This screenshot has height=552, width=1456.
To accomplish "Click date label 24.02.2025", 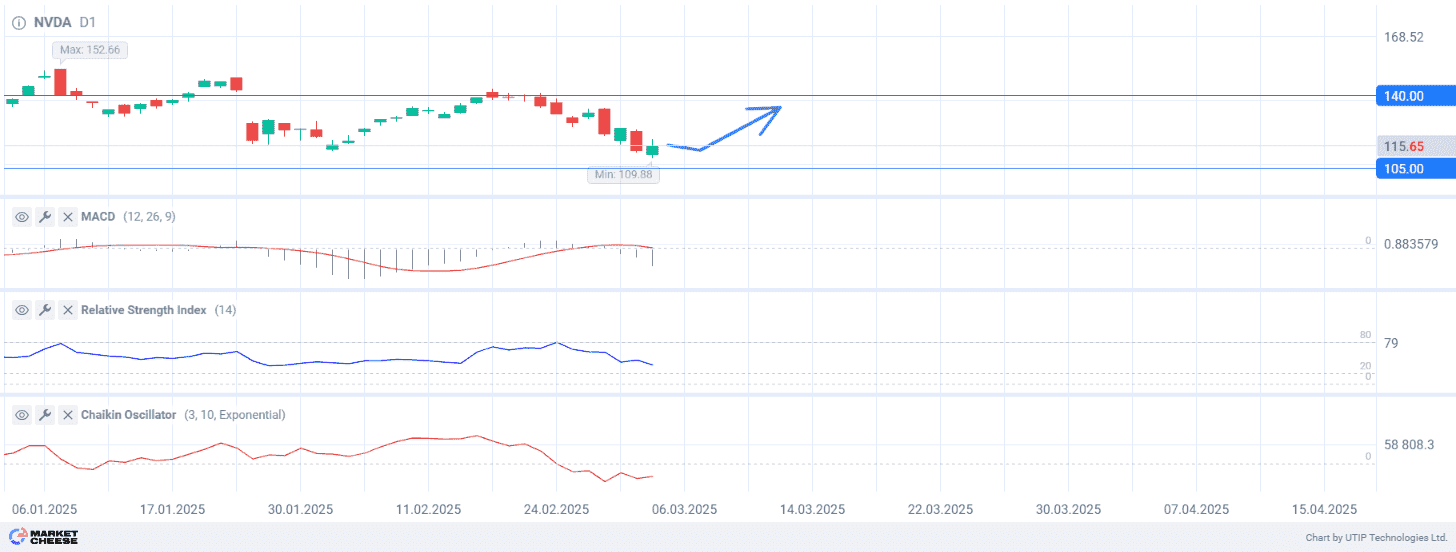I will [x=556, y=509].
